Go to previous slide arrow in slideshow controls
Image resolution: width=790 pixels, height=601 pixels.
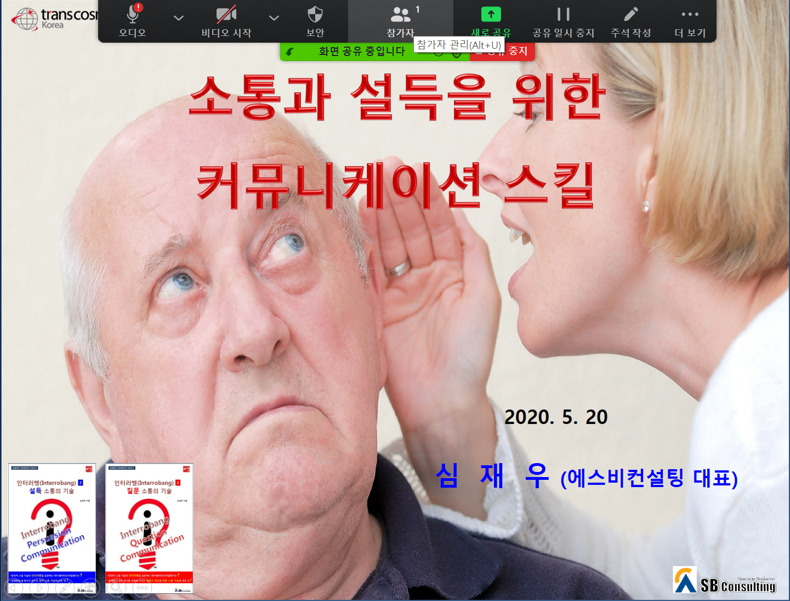13,587
